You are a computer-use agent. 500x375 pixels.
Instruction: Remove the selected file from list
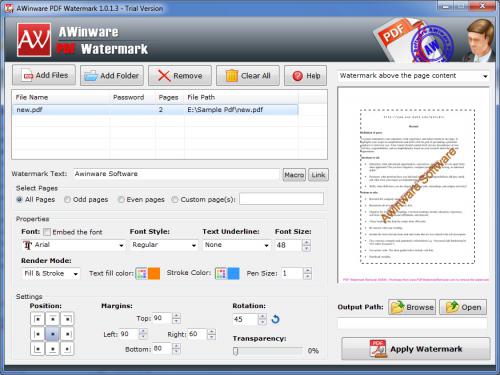(180, 76)
